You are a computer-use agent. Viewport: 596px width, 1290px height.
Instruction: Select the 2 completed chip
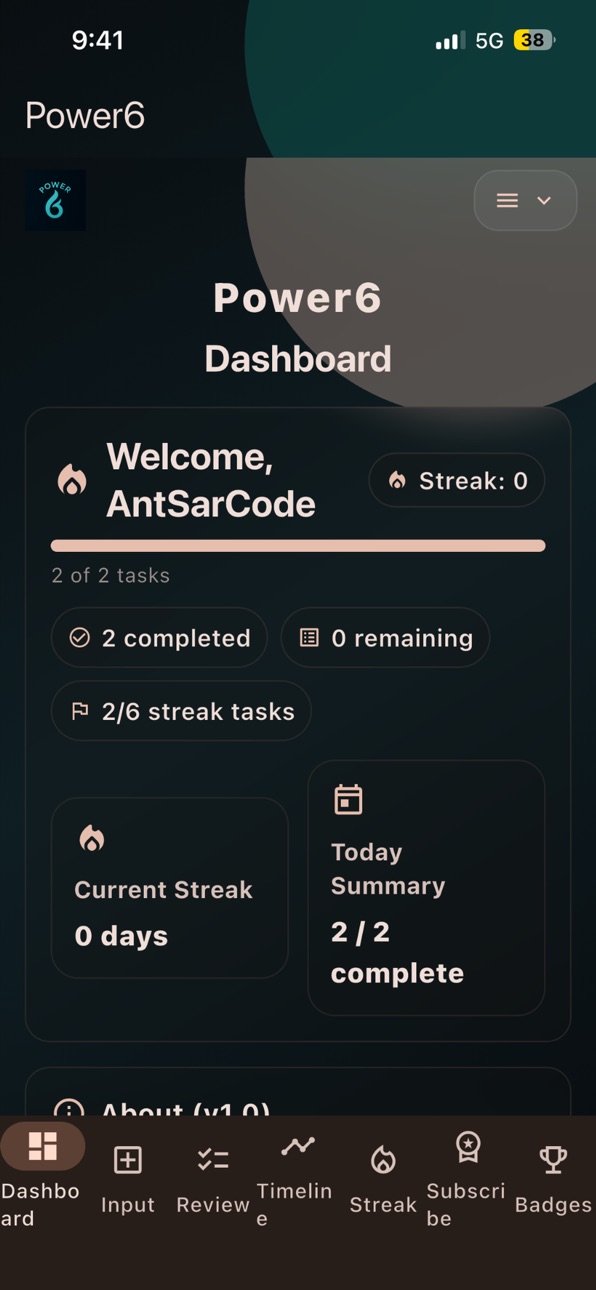(159, 638)
